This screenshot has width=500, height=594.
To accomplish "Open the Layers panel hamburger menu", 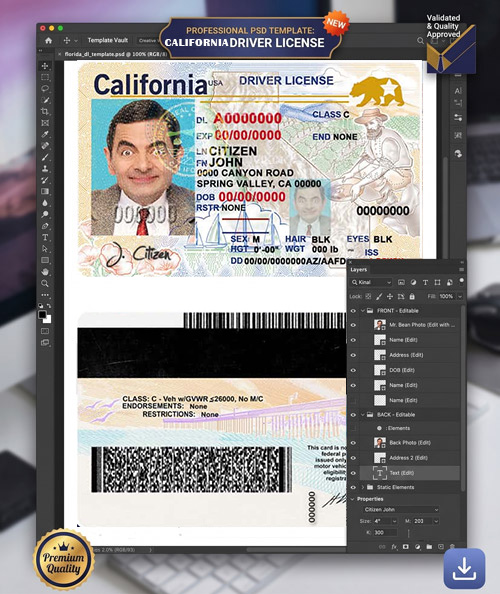I will click(x=461, y=270).
